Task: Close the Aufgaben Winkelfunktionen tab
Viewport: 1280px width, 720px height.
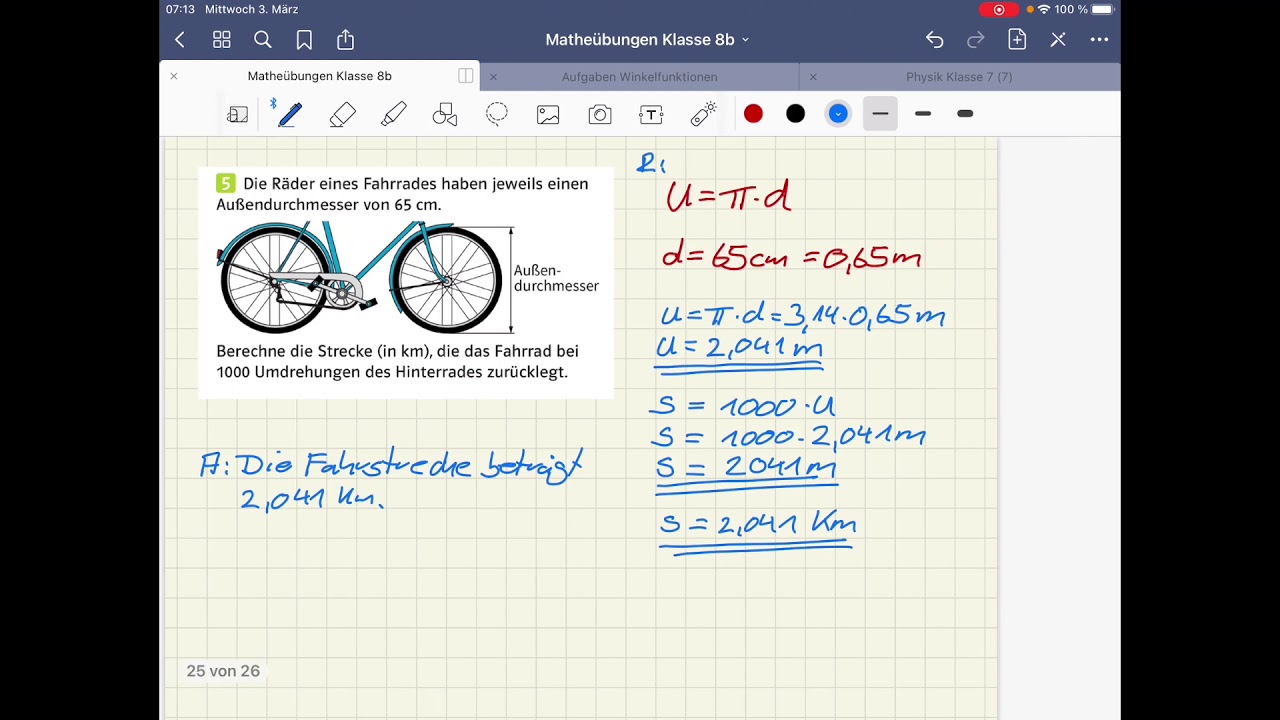Action: (493, 77)
